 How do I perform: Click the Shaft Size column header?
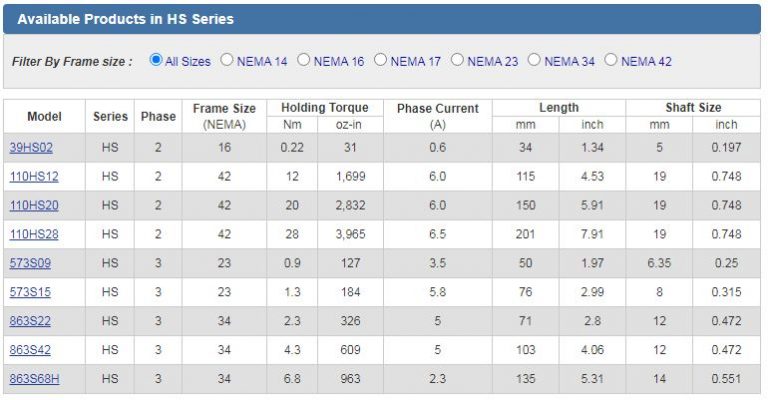[x=692, y=108]
